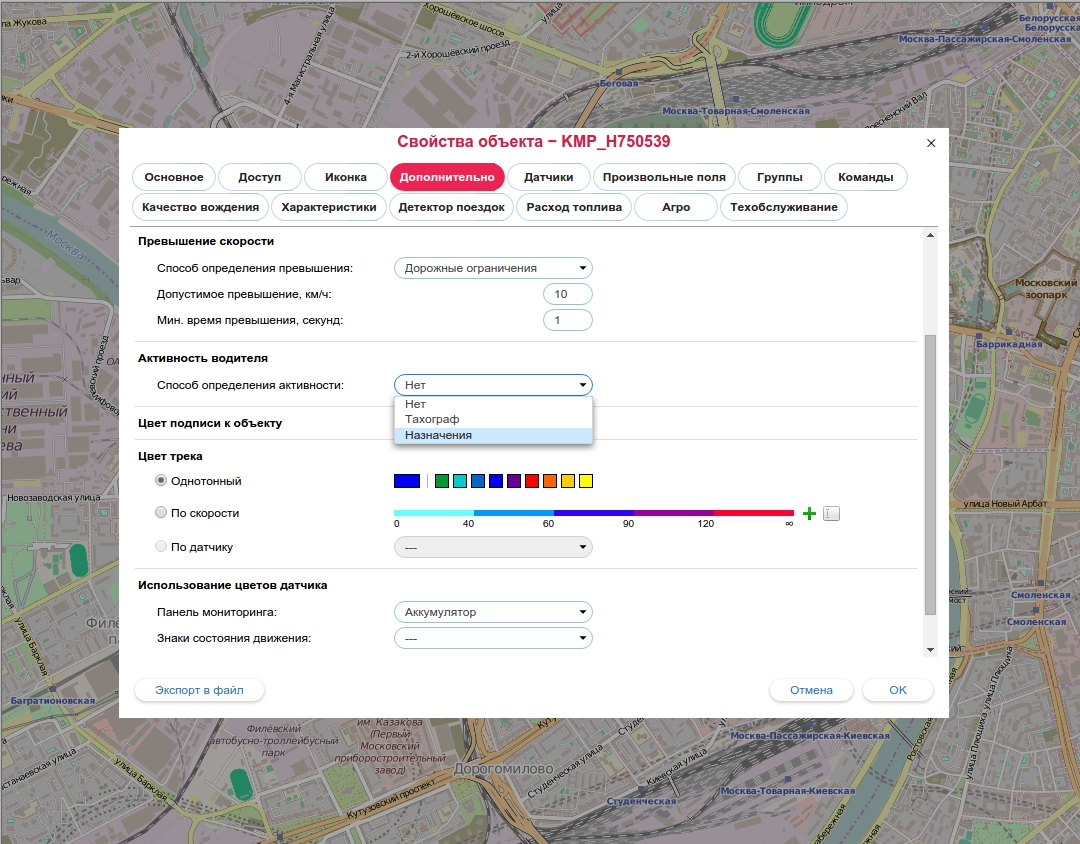Select the 'Однотонный' radio button
This screenshot has width=1080, height=844.
(161, 481)
